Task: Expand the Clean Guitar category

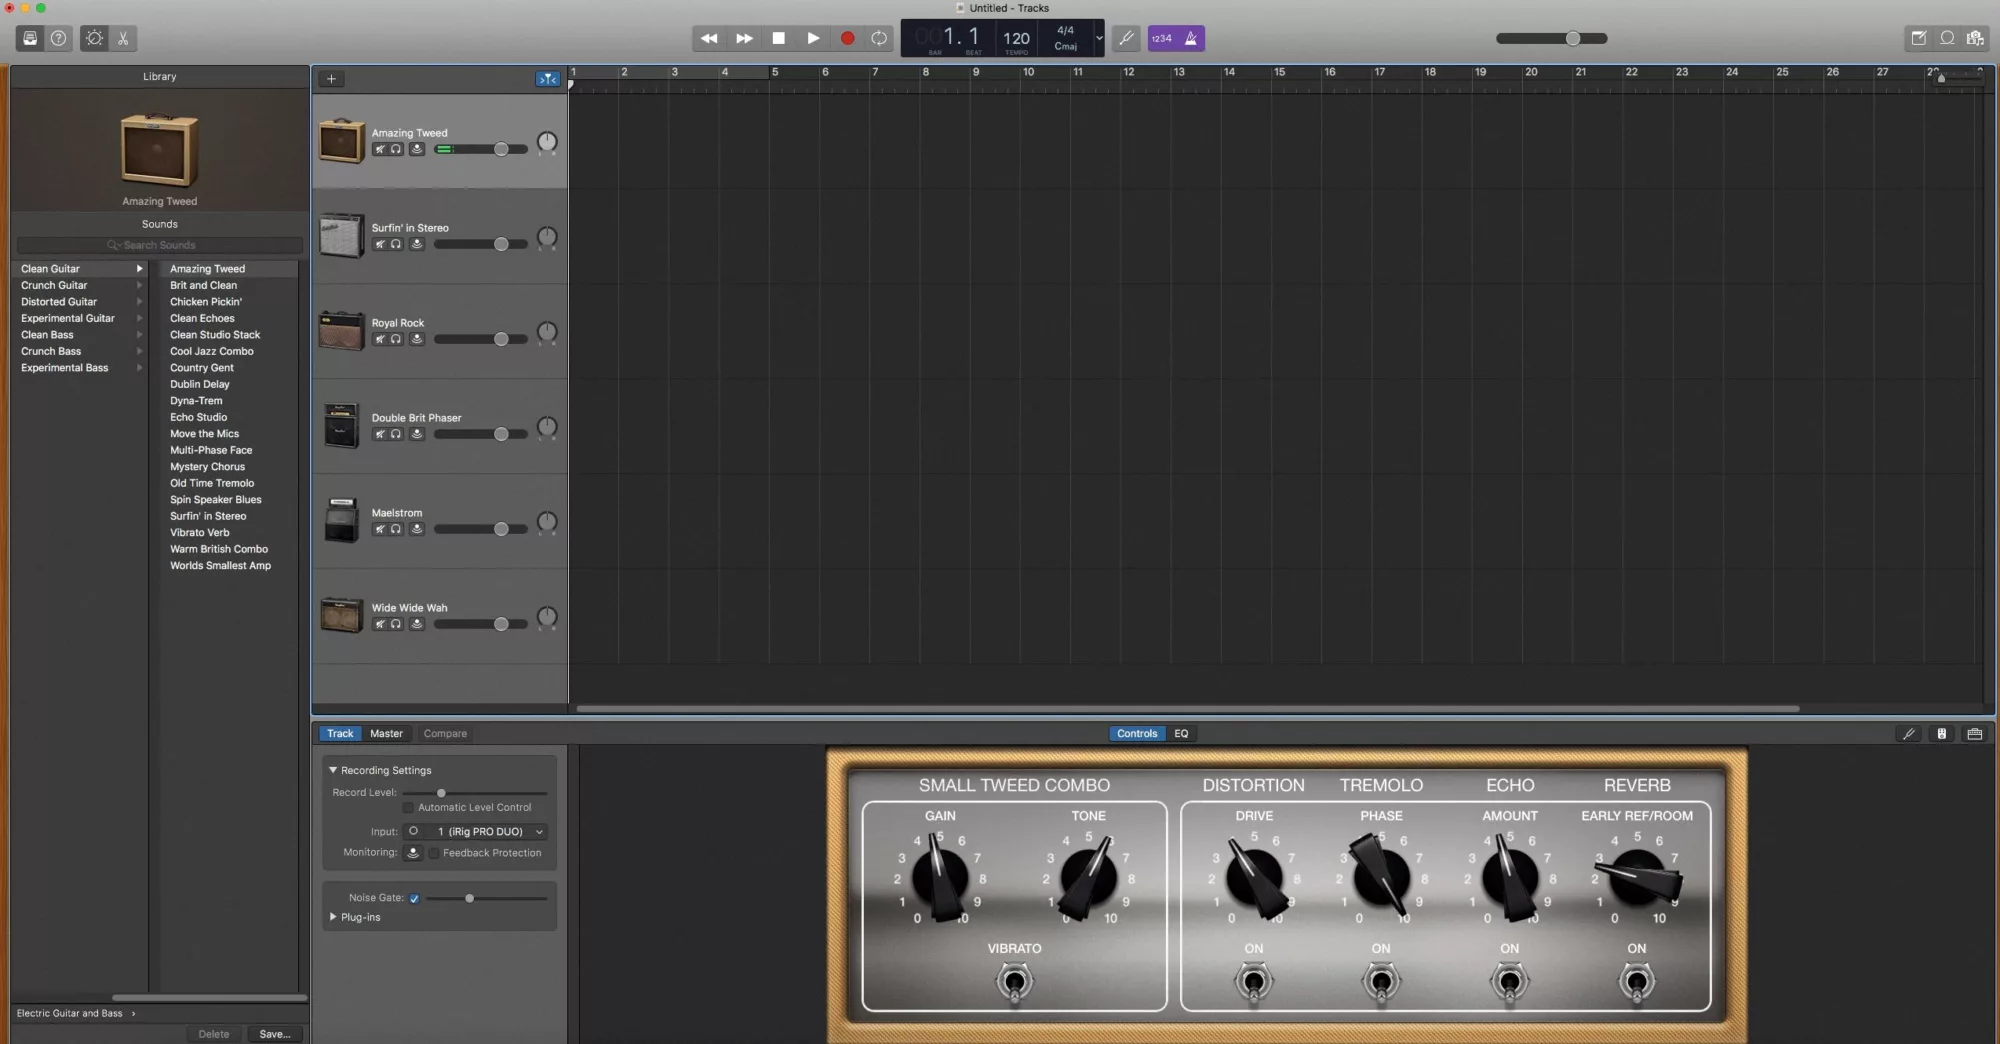Action: pos(139,268)
